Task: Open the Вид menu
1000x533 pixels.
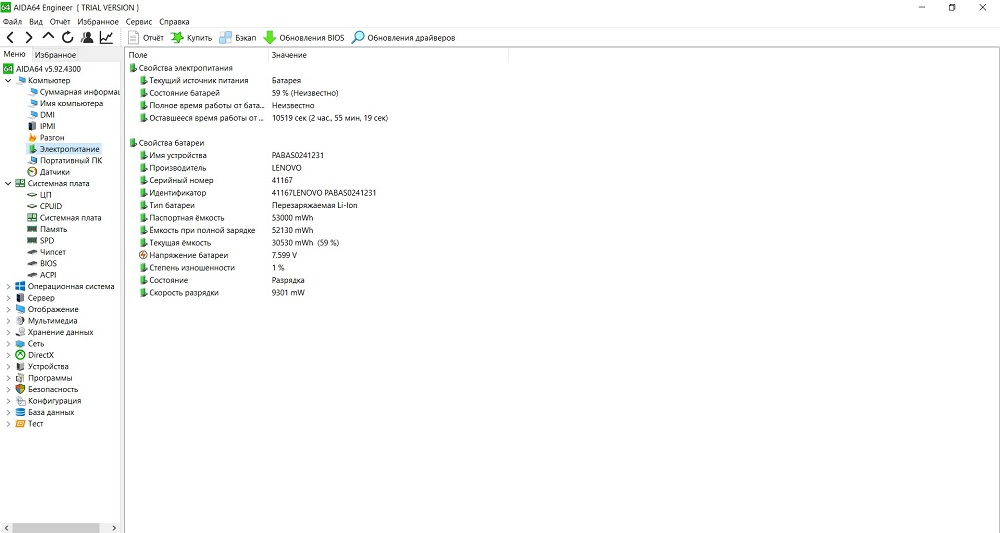Action: click(x=36, y=22)
